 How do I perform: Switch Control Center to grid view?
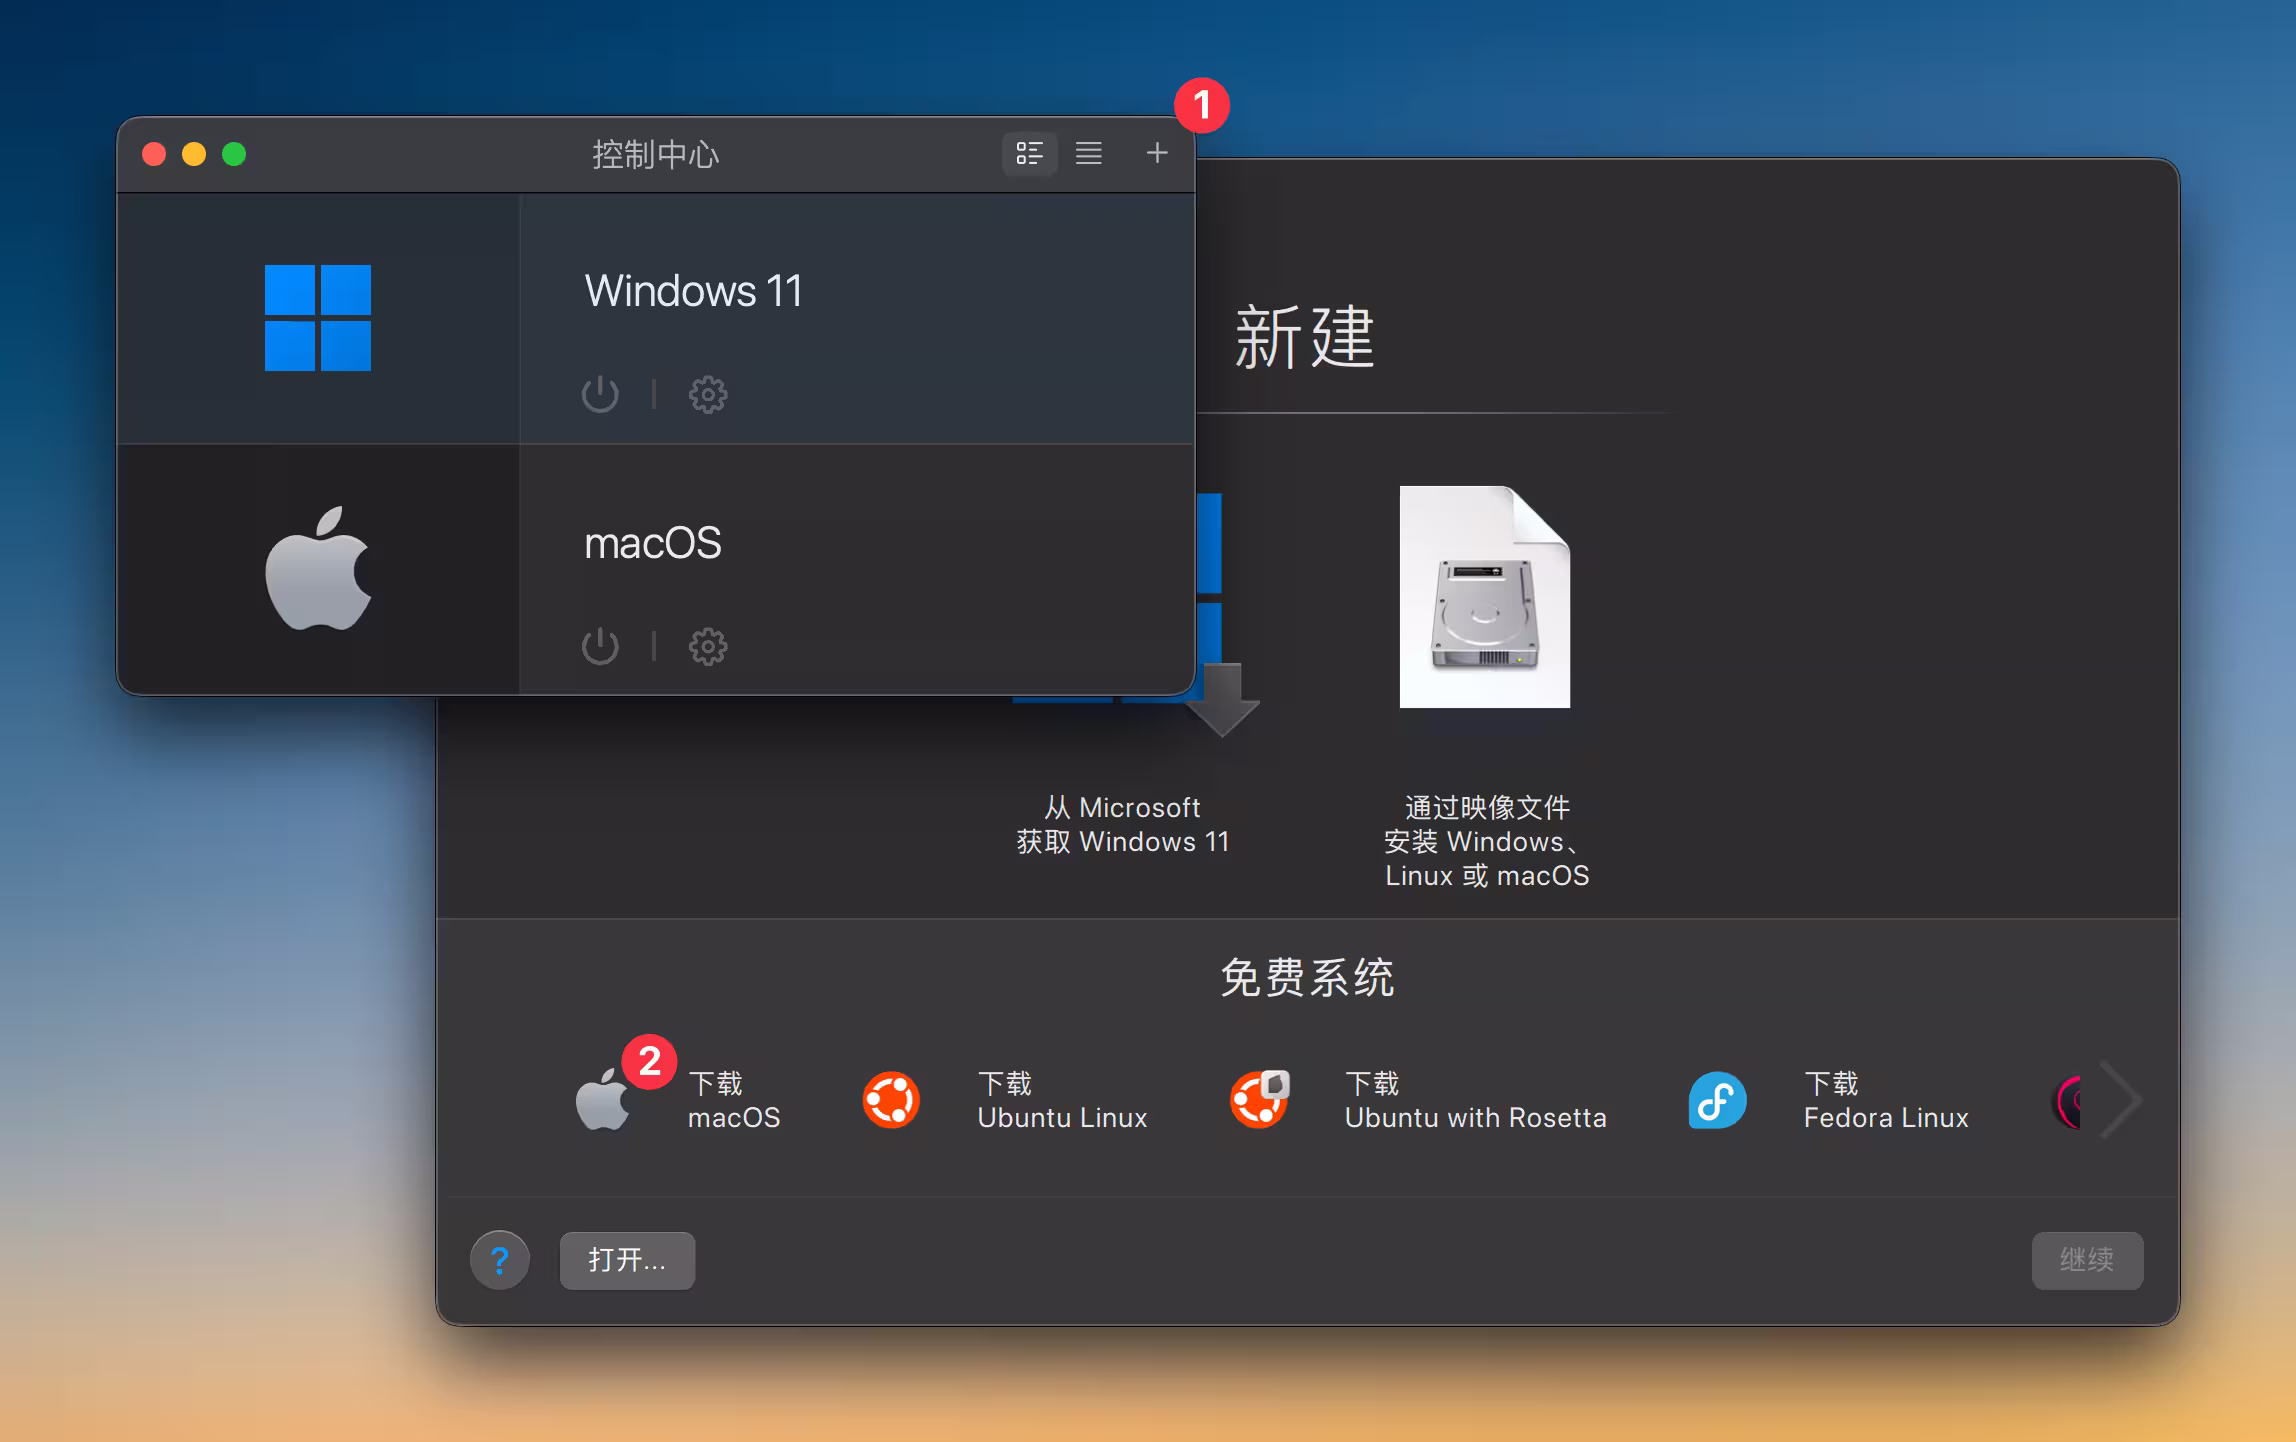1030,154
